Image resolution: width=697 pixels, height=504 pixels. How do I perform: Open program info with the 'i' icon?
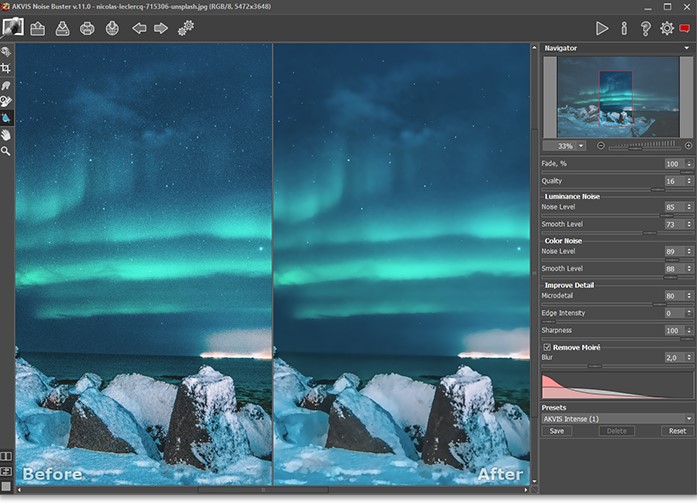point(624,28)
